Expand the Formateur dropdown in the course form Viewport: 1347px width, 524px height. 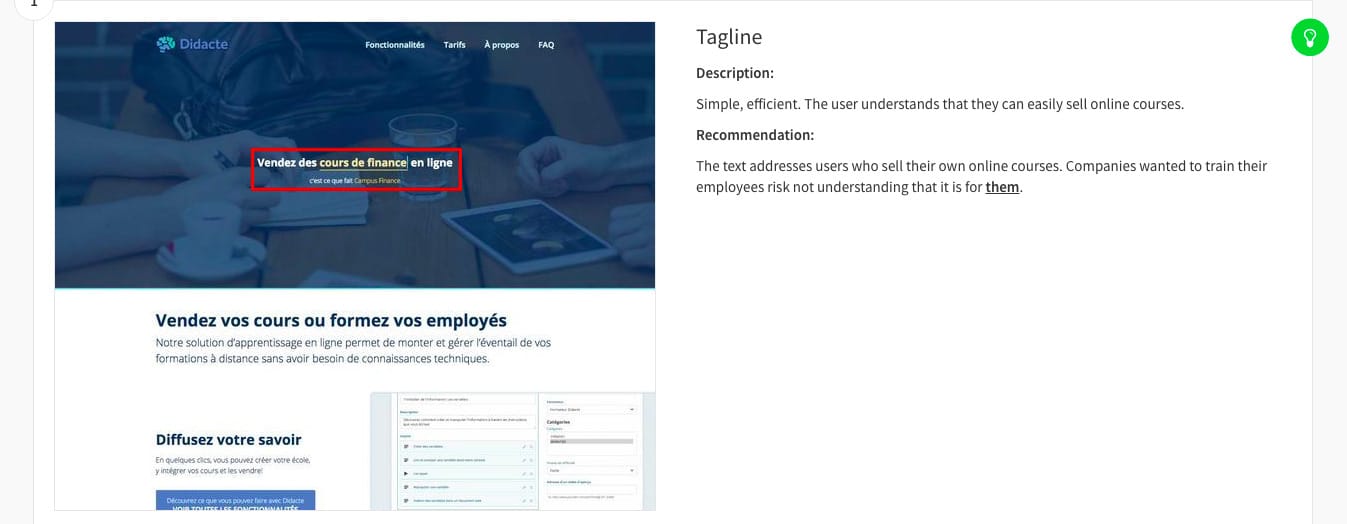click(591, 409)
